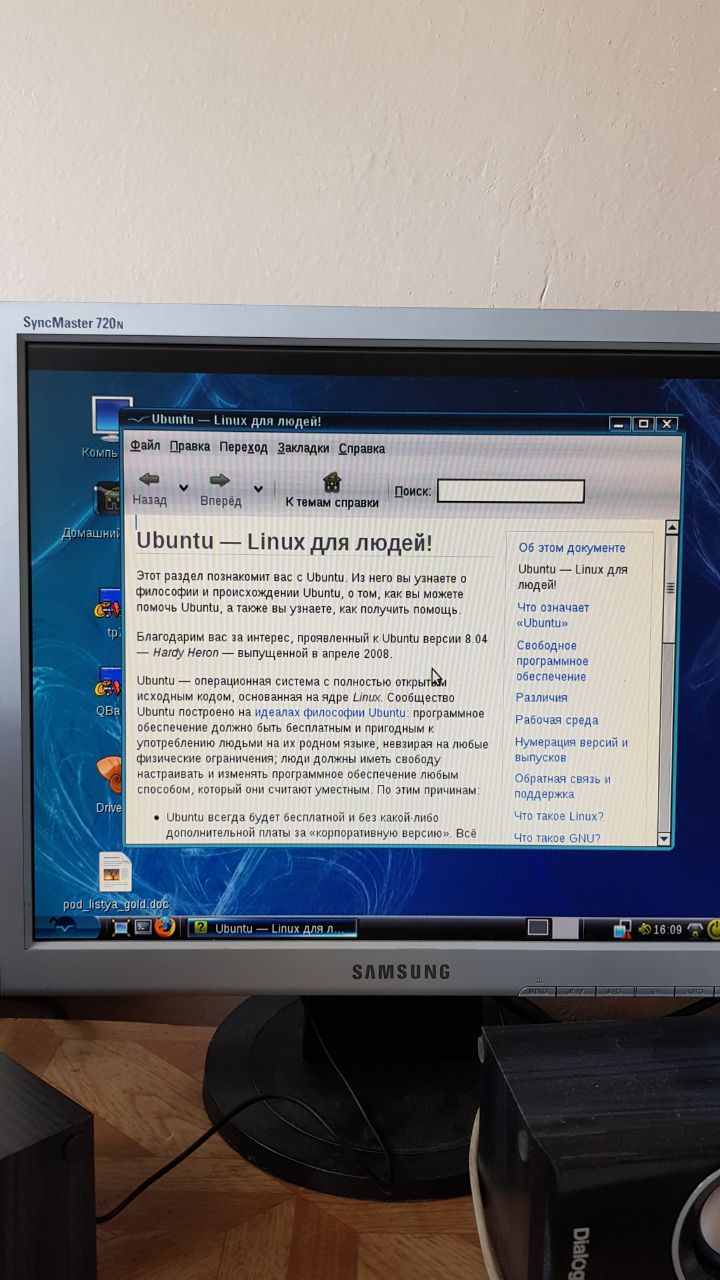The image size is (720, 1280).
Task: Follow the идеалах философии Ubuntu link
Action: pyautogui.click(x=331, y=713)
